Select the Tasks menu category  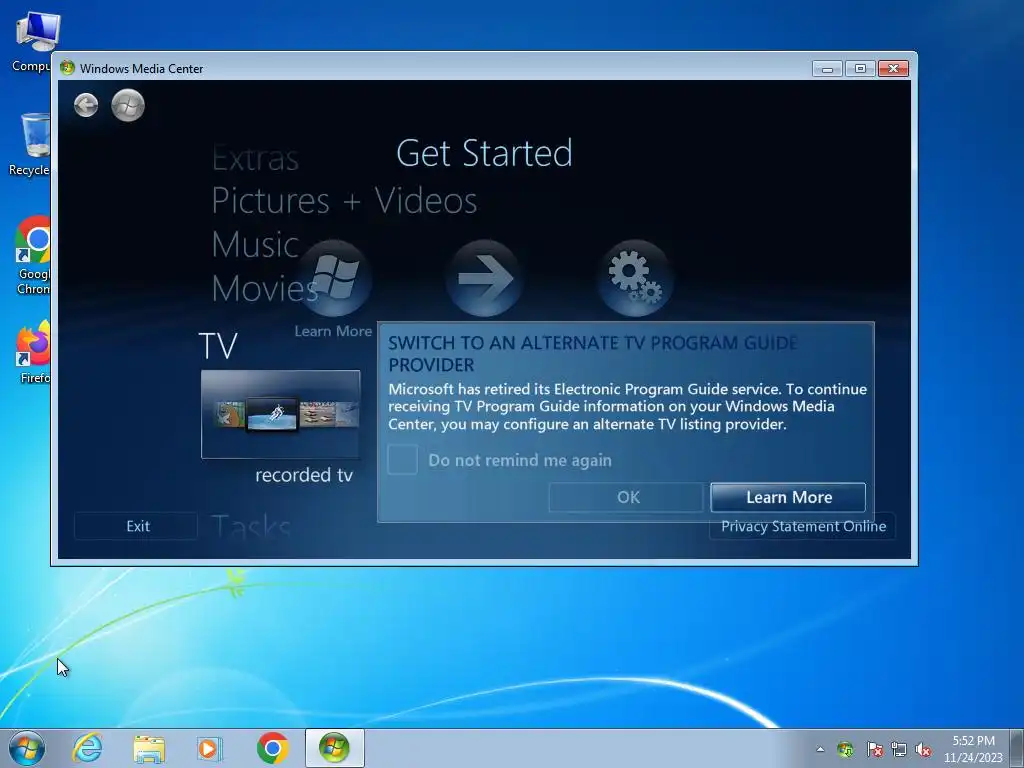(251, 526)
